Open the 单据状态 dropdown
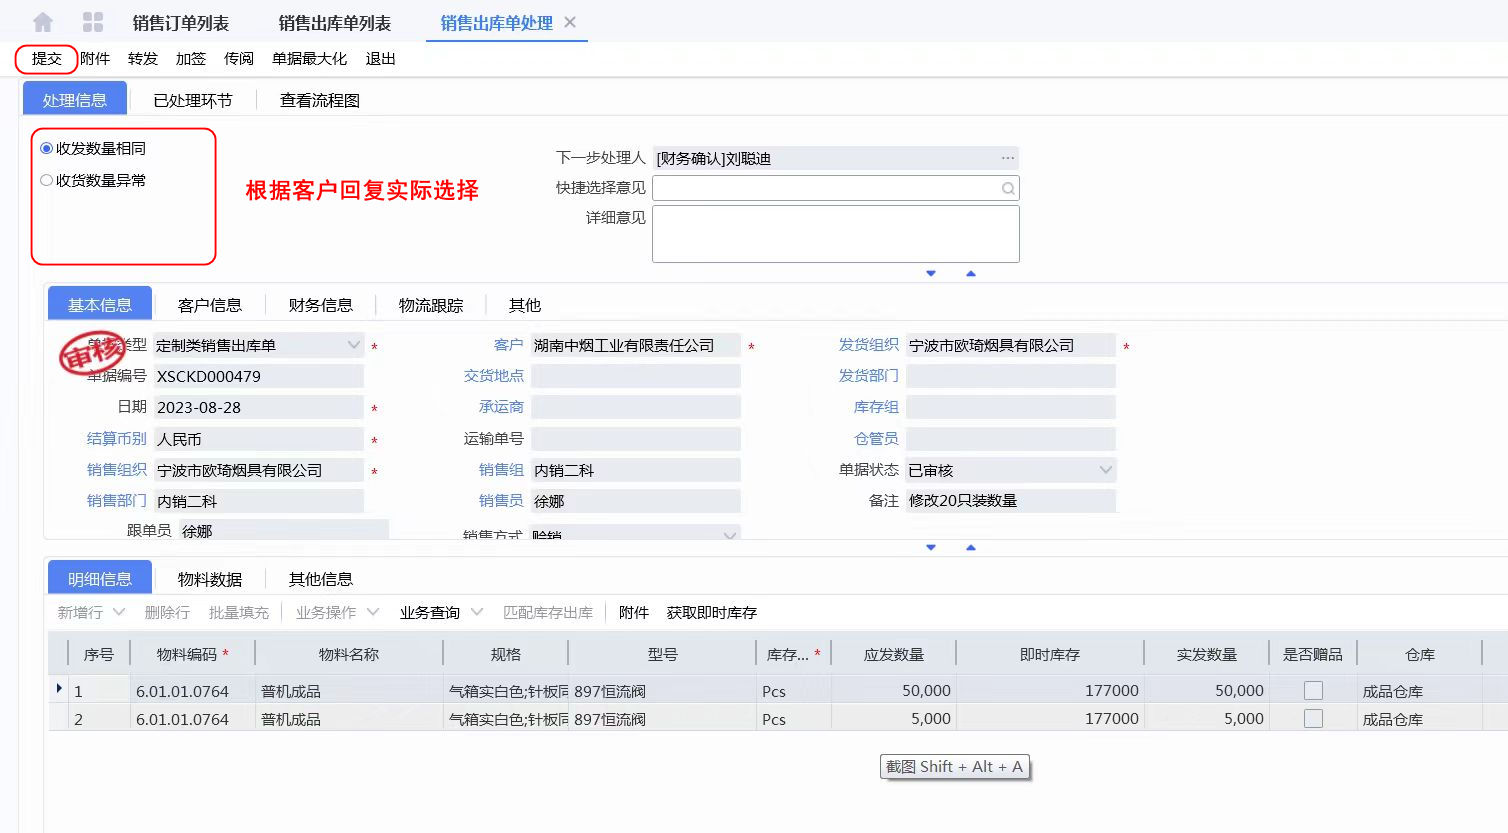Screen dimensions: 1508x833 point(1105,470)
